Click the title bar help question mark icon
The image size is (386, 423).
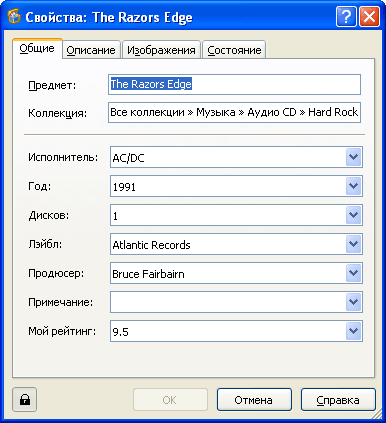(x=346, y=16)
